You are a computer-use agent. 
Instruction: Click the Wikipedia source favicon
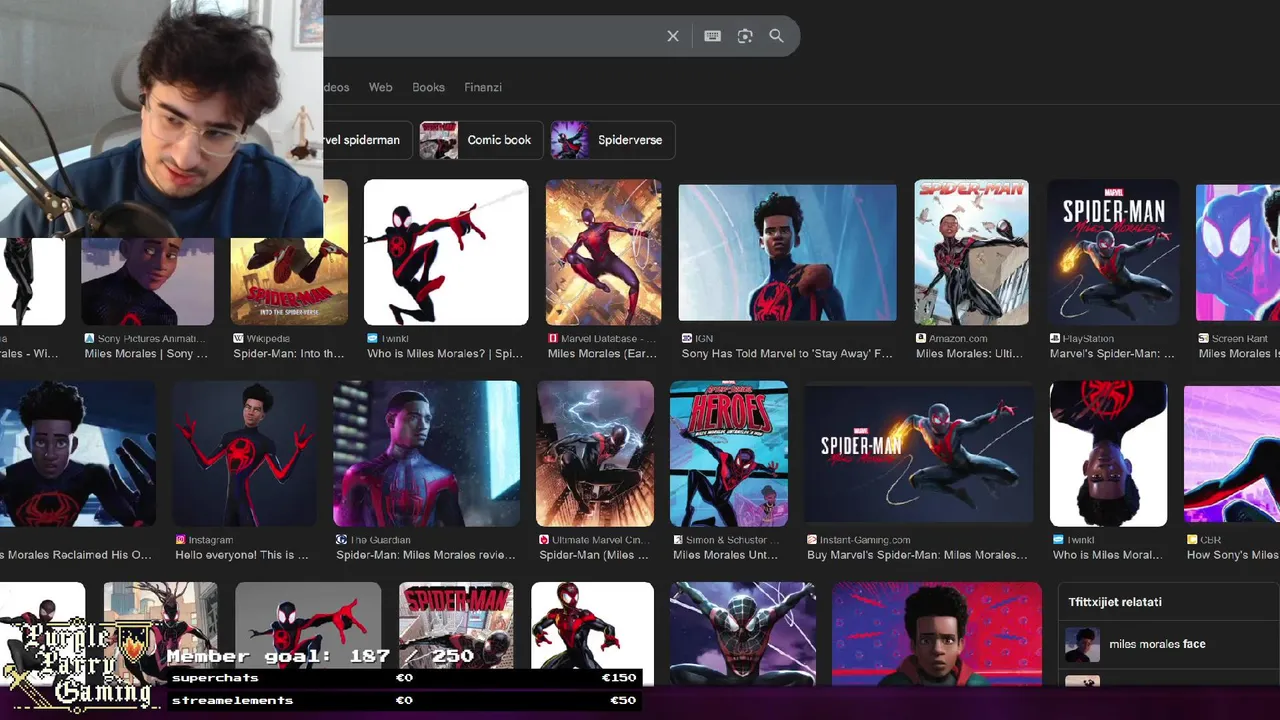pos(238,339)
